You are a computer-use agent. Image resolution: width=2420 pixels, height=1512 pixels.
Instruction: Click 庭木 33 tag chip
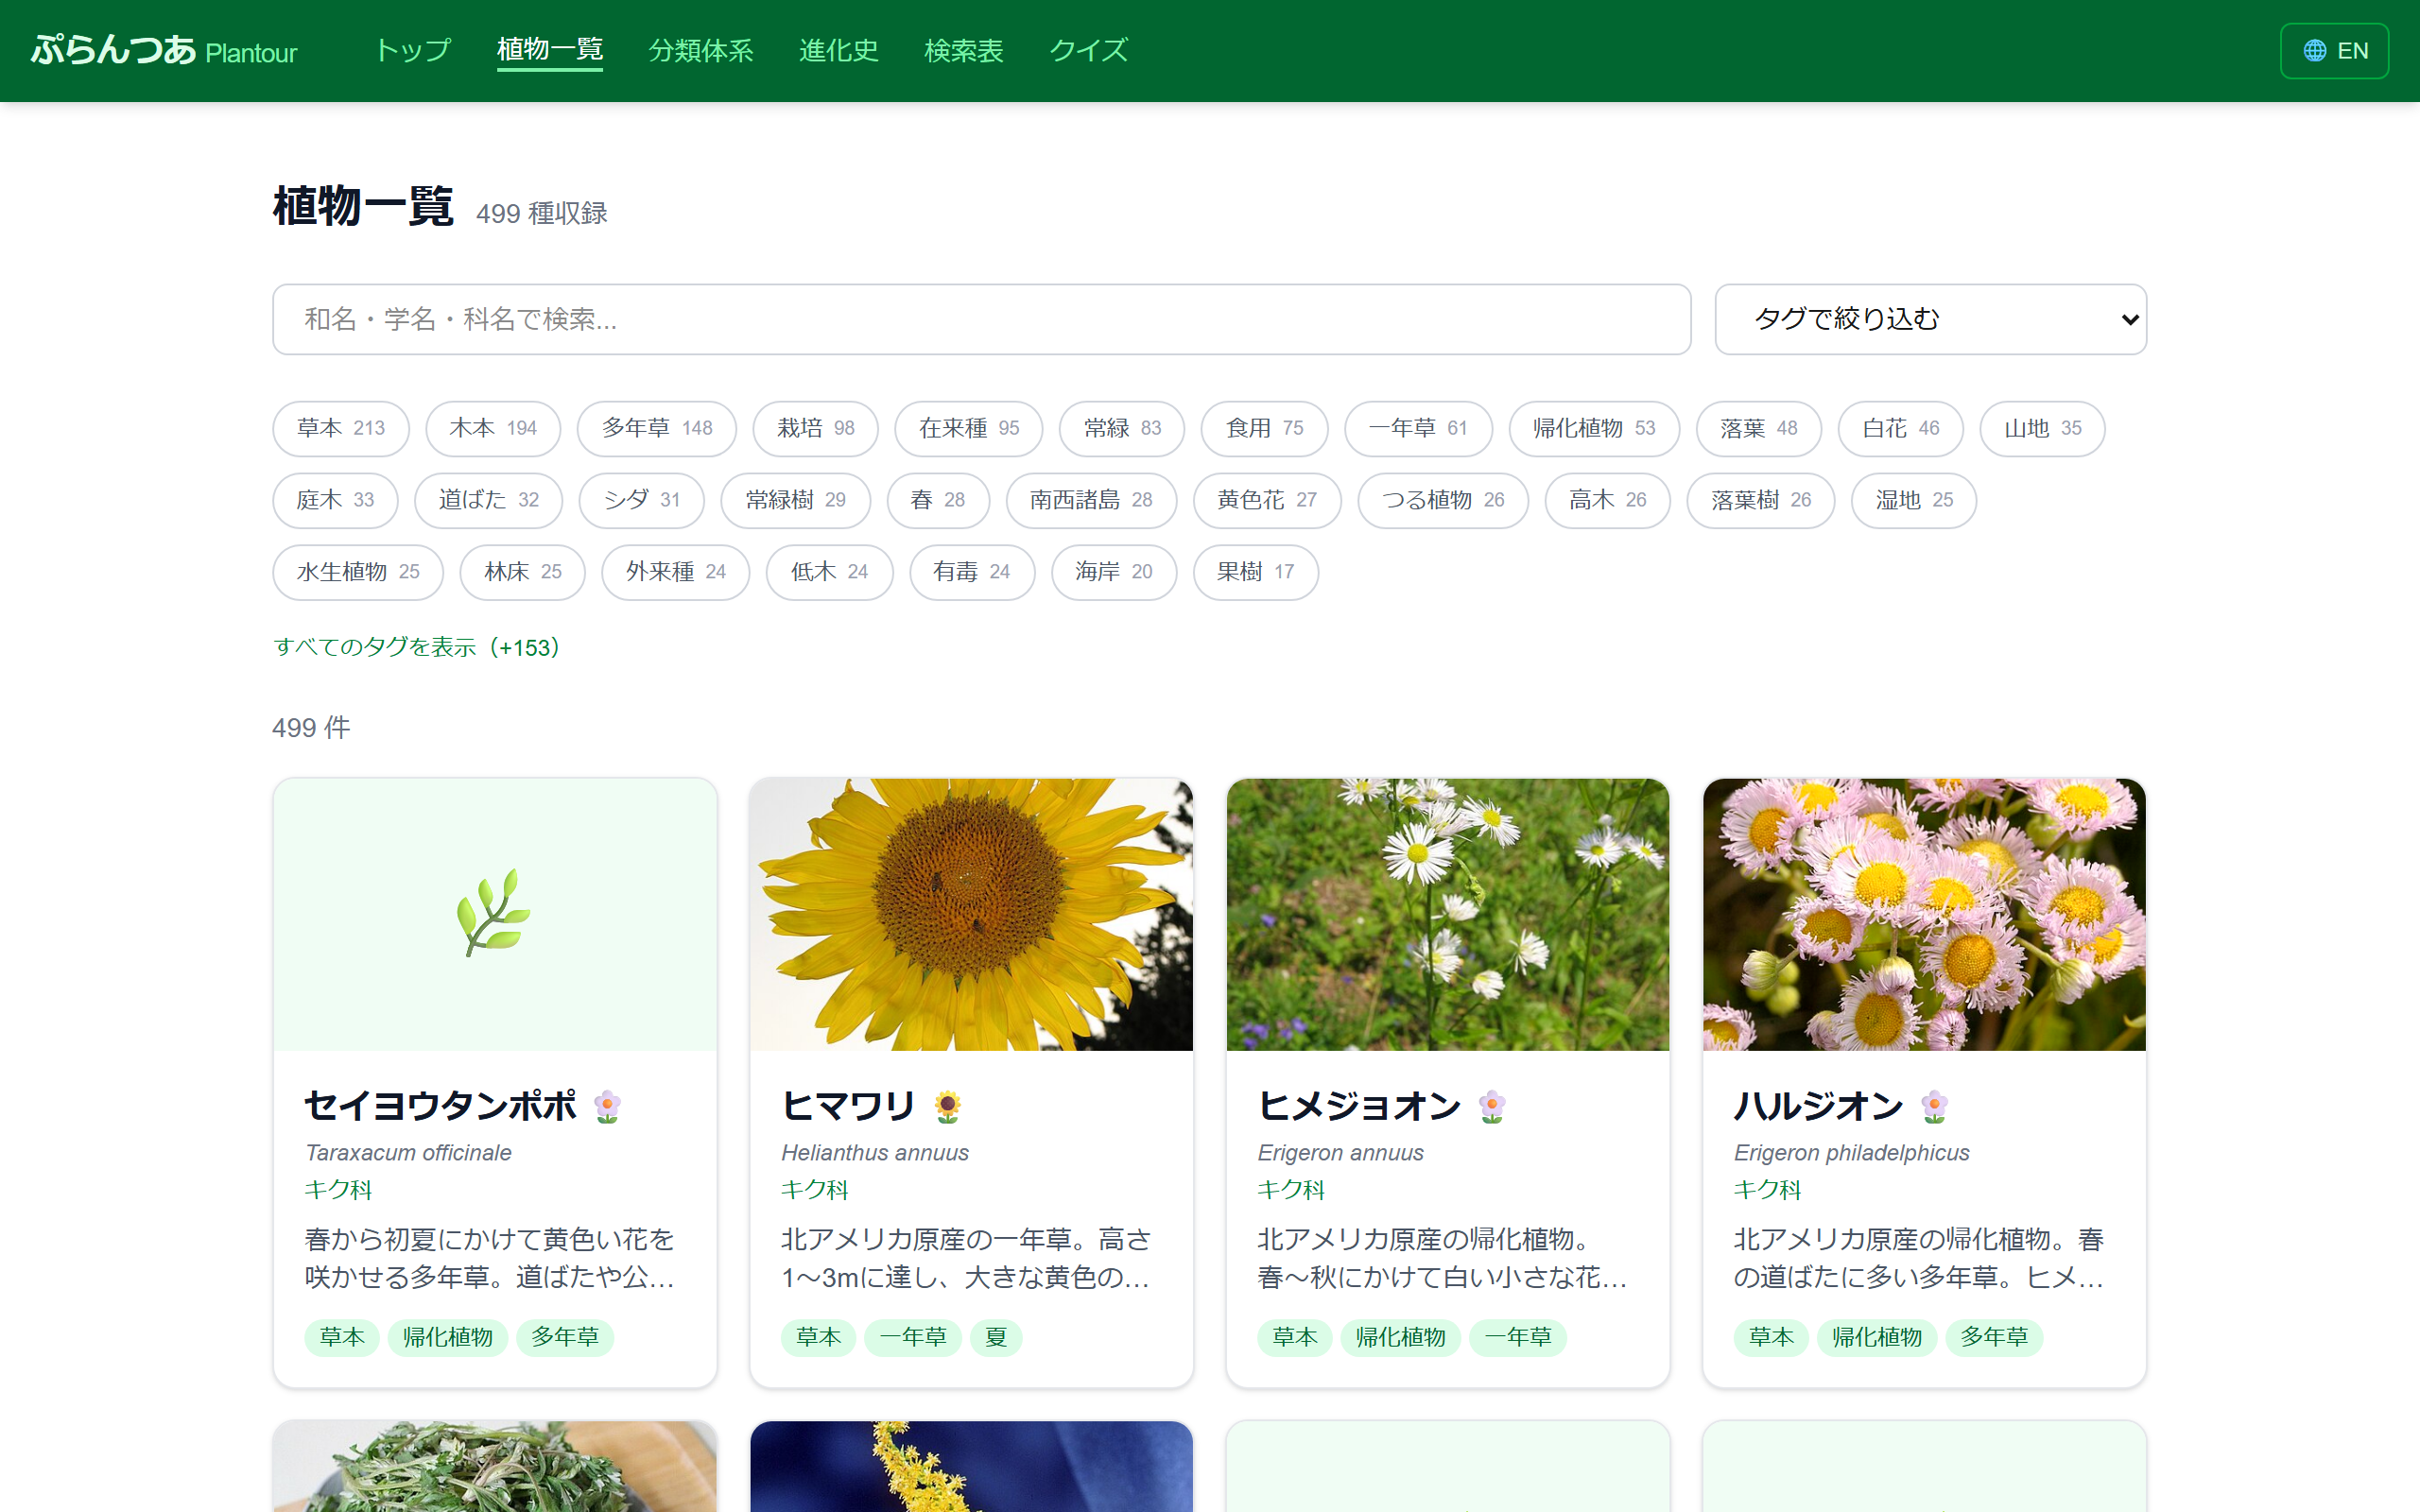(335, 500)
